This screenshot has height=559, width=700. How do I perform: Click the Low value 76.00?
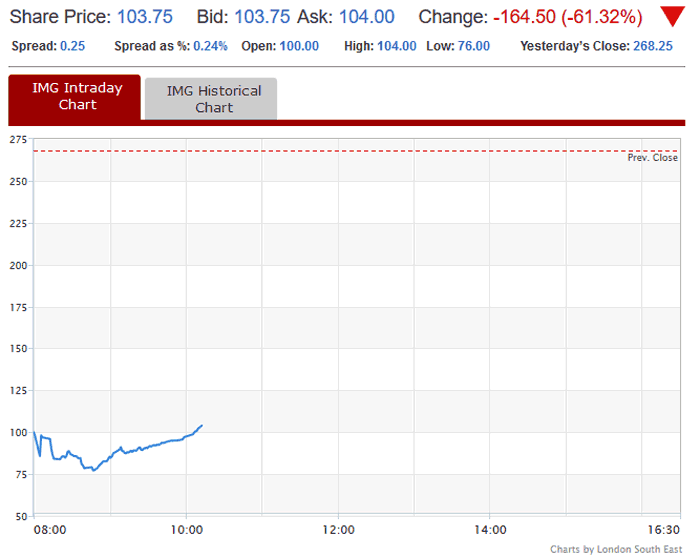[474, 46]
